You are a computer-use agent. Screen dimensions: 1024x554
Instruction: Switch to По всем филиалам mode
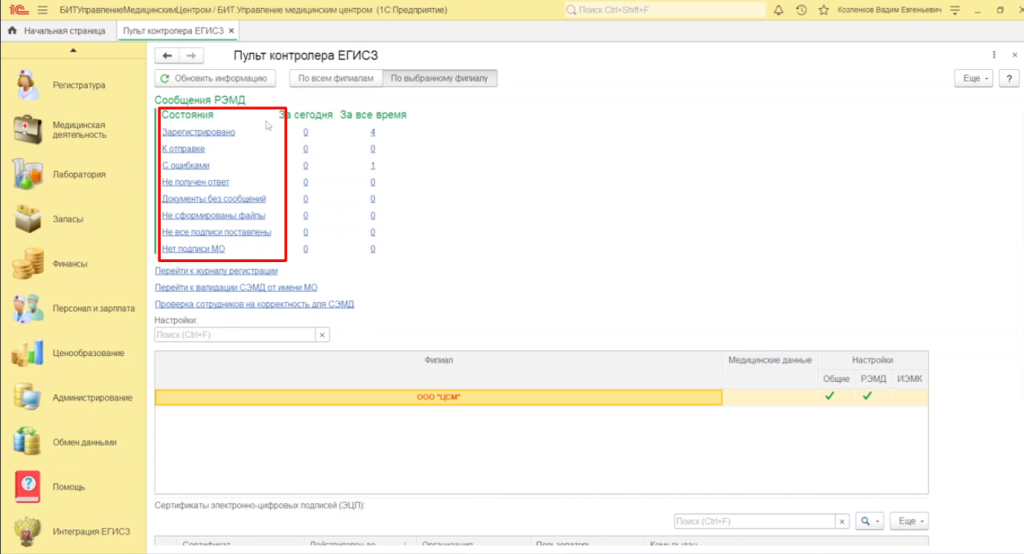pyautogui.click(x=335, y=78)
